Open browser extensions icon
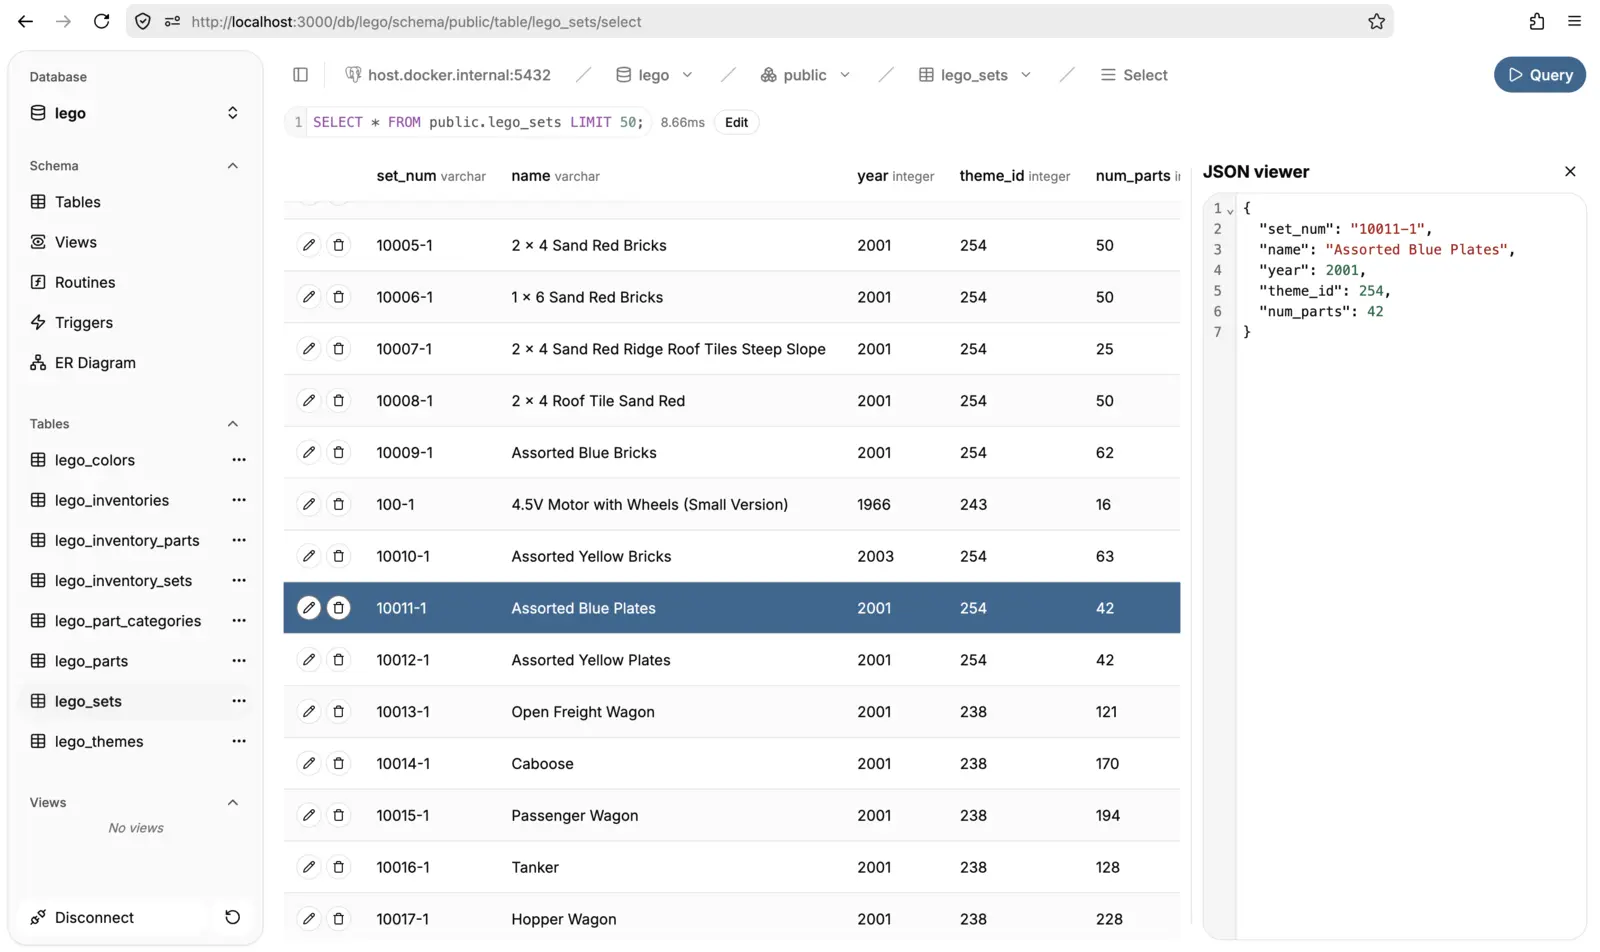The image size is (1600, 952). pos(1536,21)
